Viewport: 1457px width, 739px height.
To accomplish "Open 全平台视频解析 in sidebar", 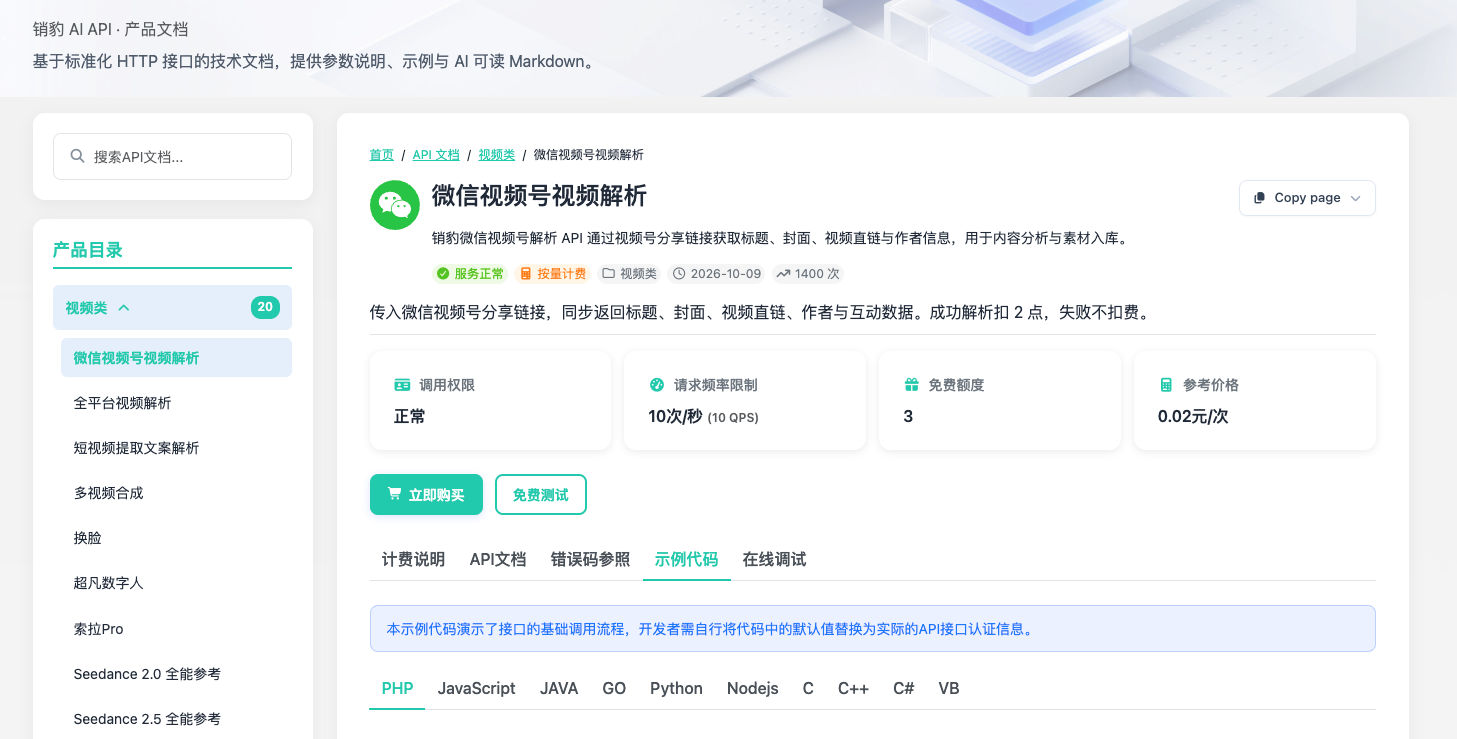I will point(176,403).
